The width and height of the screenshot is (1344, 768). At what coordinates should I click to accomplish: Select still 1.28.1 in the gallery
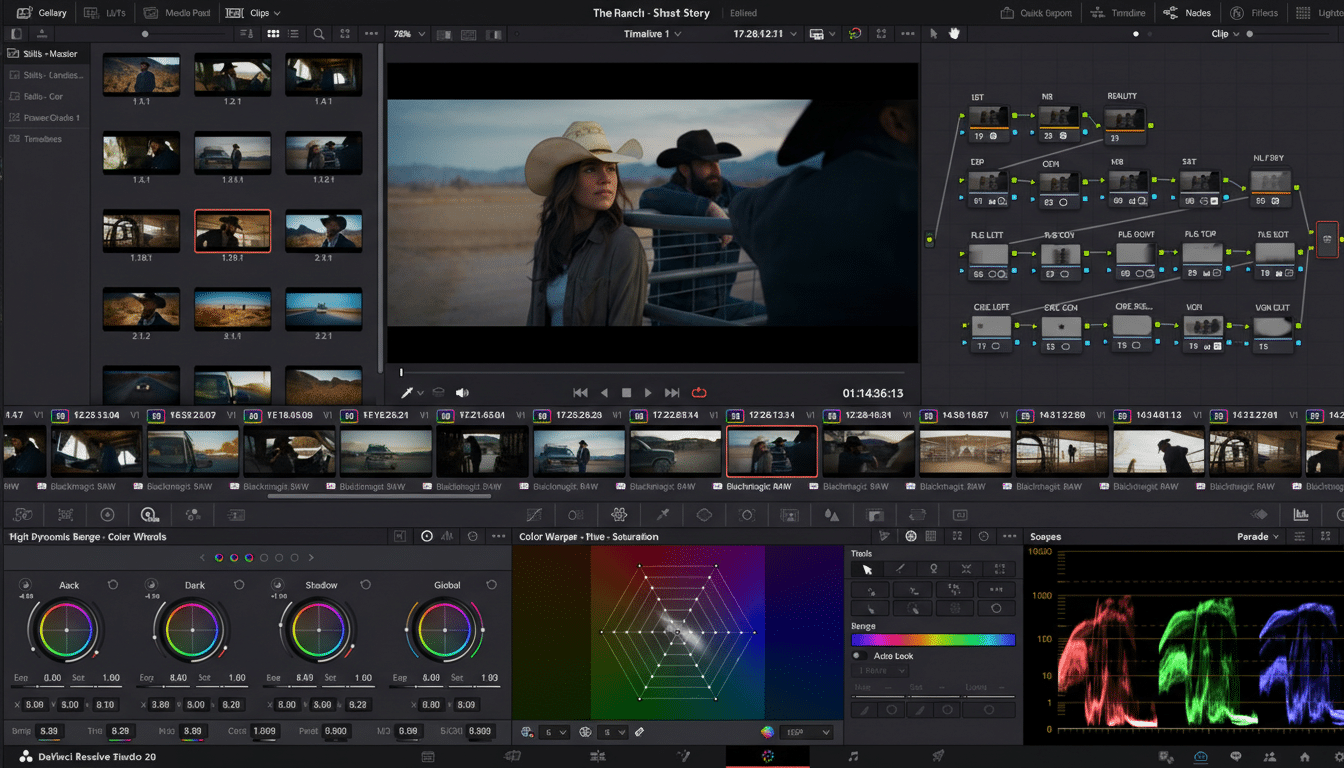pyautogui.click(x=232, y=230)
